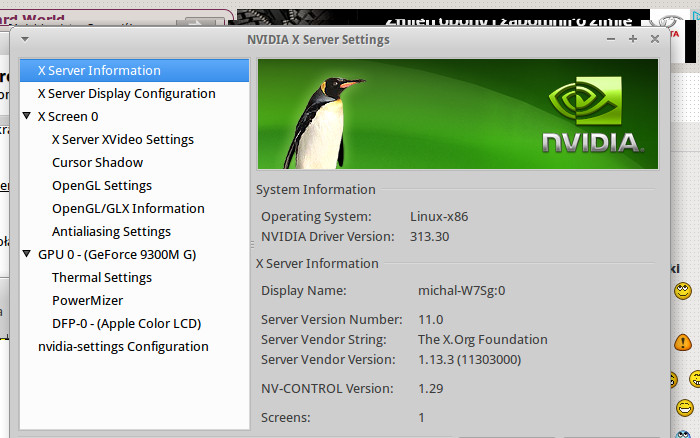Open Antialiasing Settings page
700x438 pixels.
pyautogui.click(x=111, y=232)
